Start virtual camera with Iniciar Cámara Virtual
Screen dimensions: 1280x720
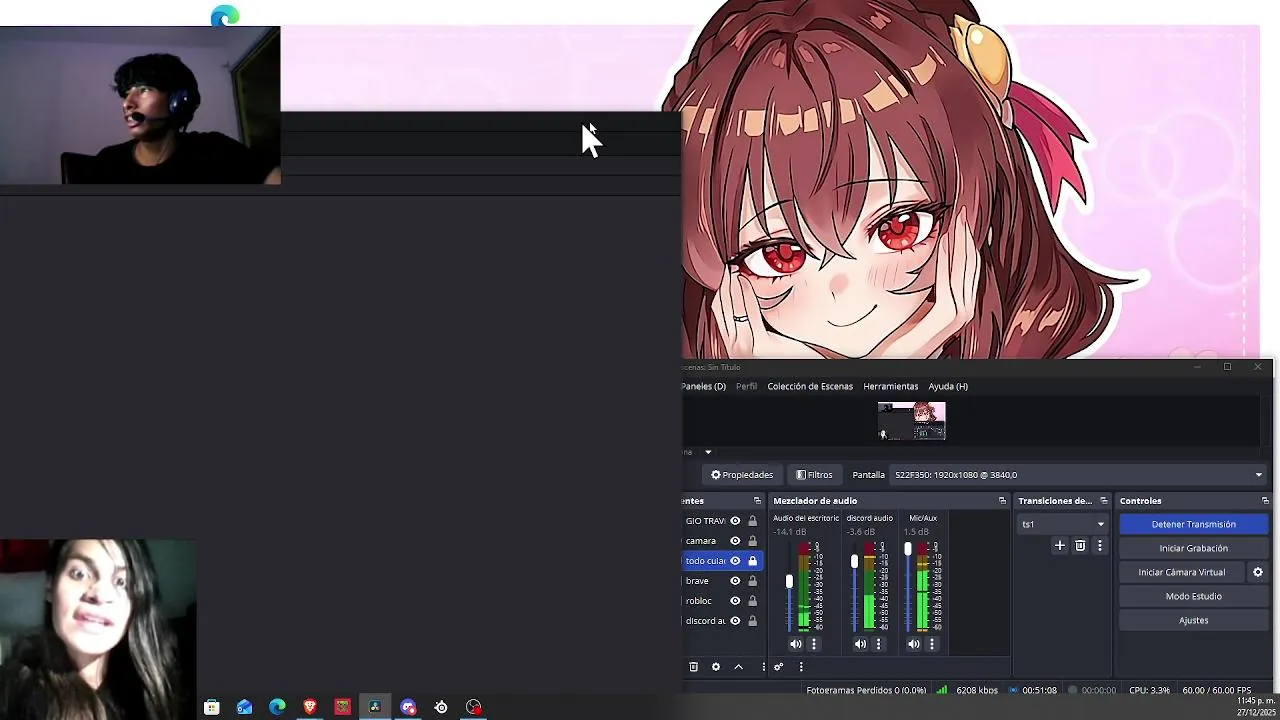(x=1182, y=572)
